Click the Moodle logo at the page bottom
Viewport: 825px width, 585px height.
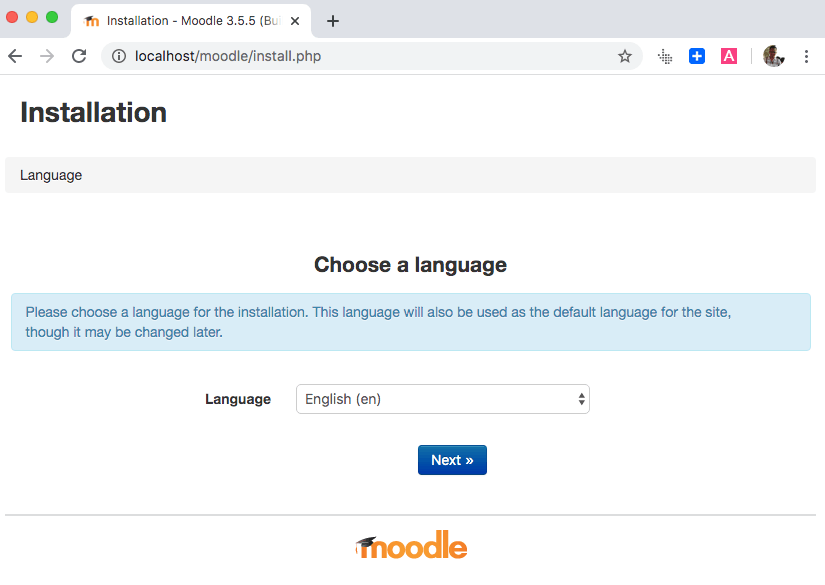coord(410,545)
